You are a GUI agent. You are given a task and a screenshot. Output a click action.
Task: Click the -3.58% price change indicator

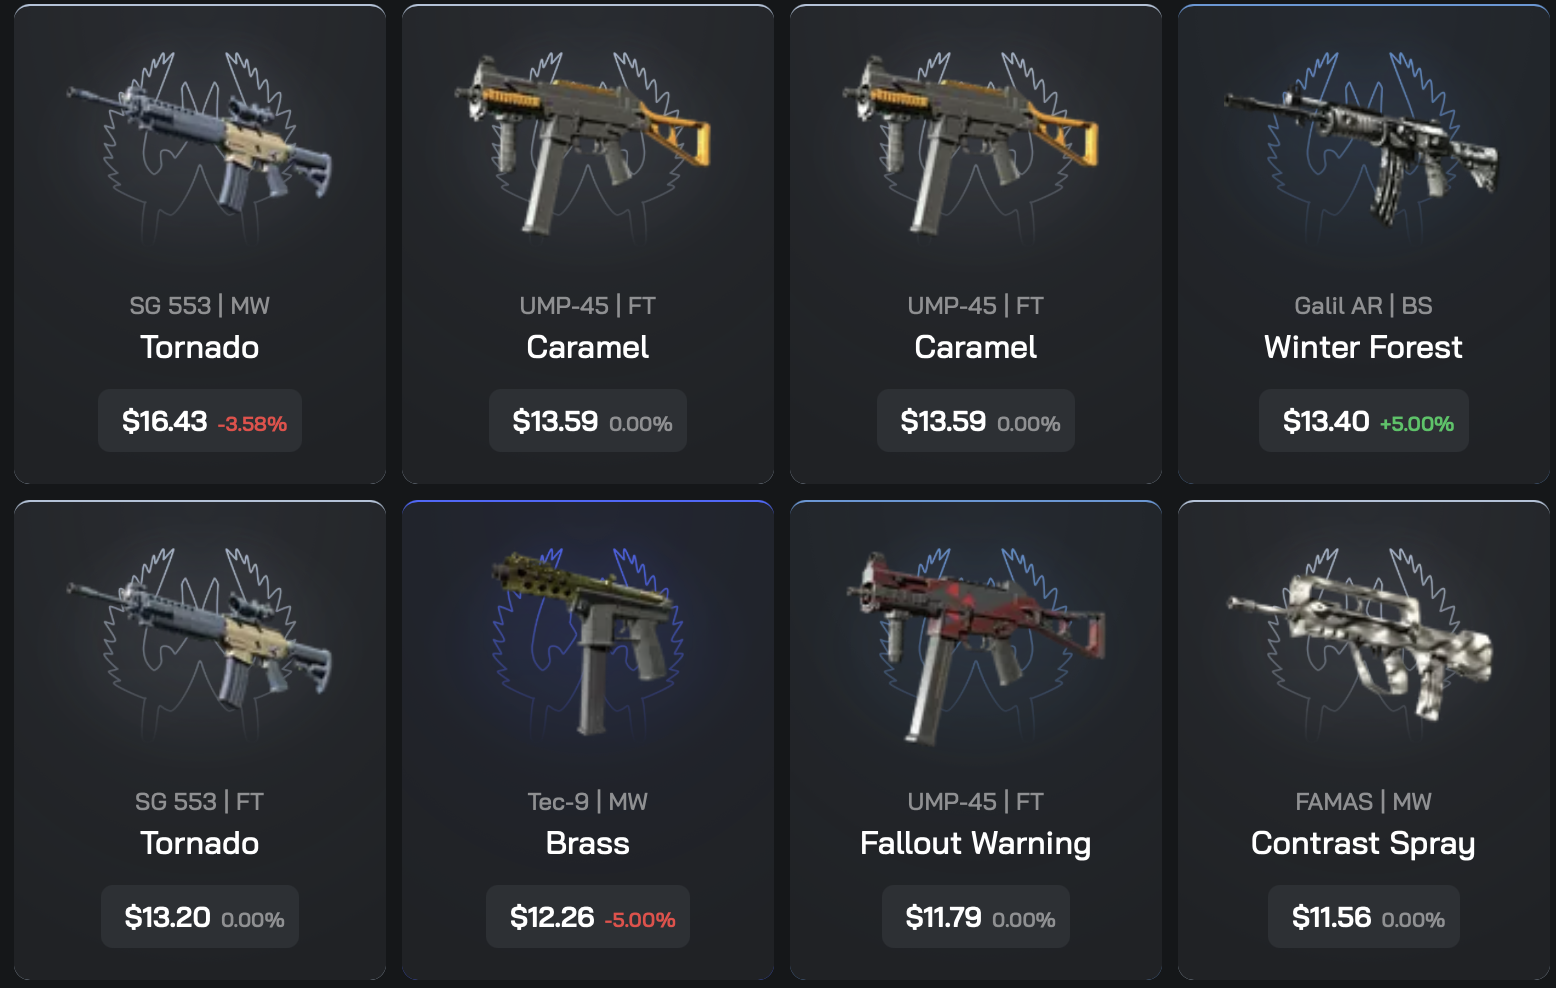[252, 423]
